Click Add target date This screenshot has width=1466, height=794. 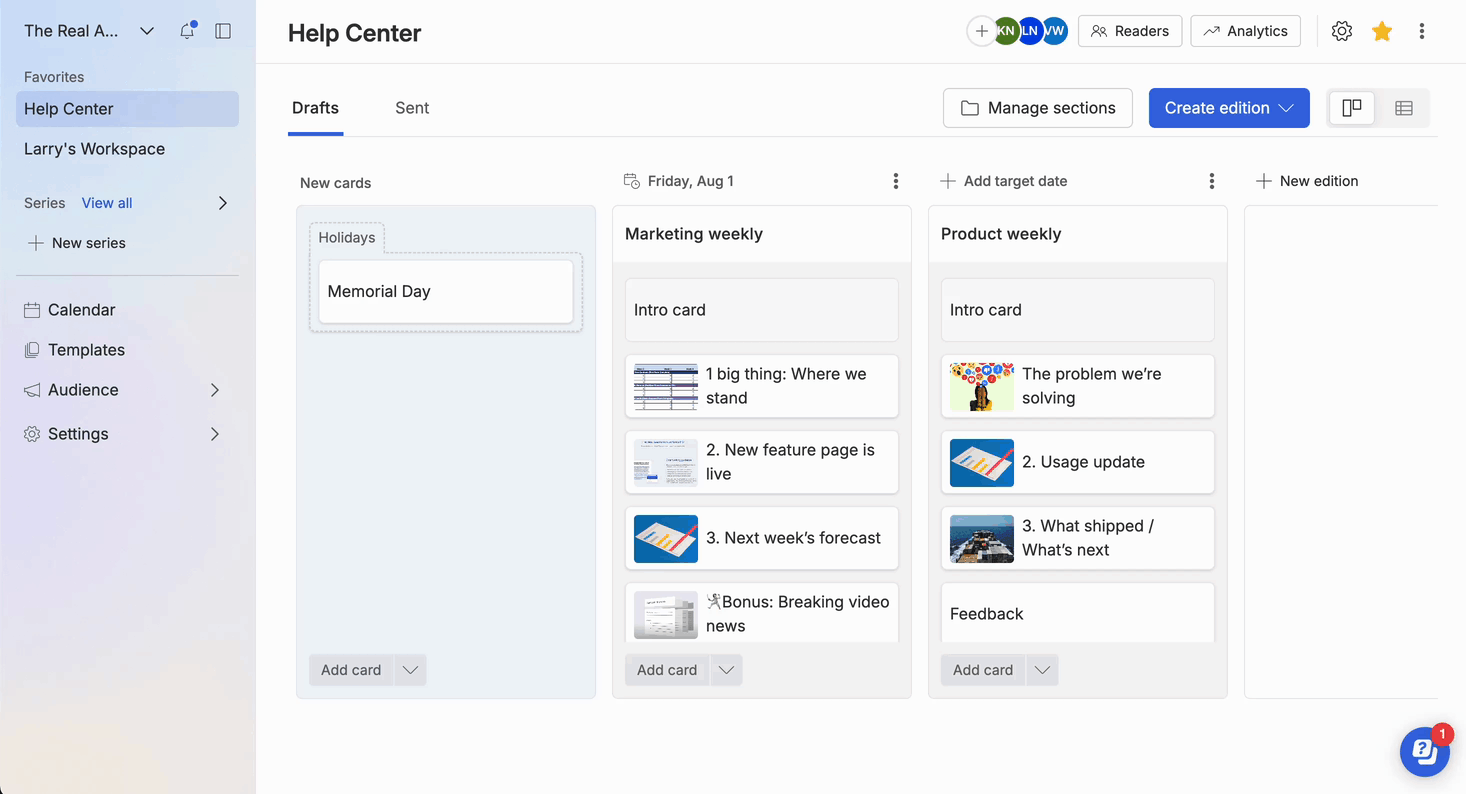point(1004,181)
